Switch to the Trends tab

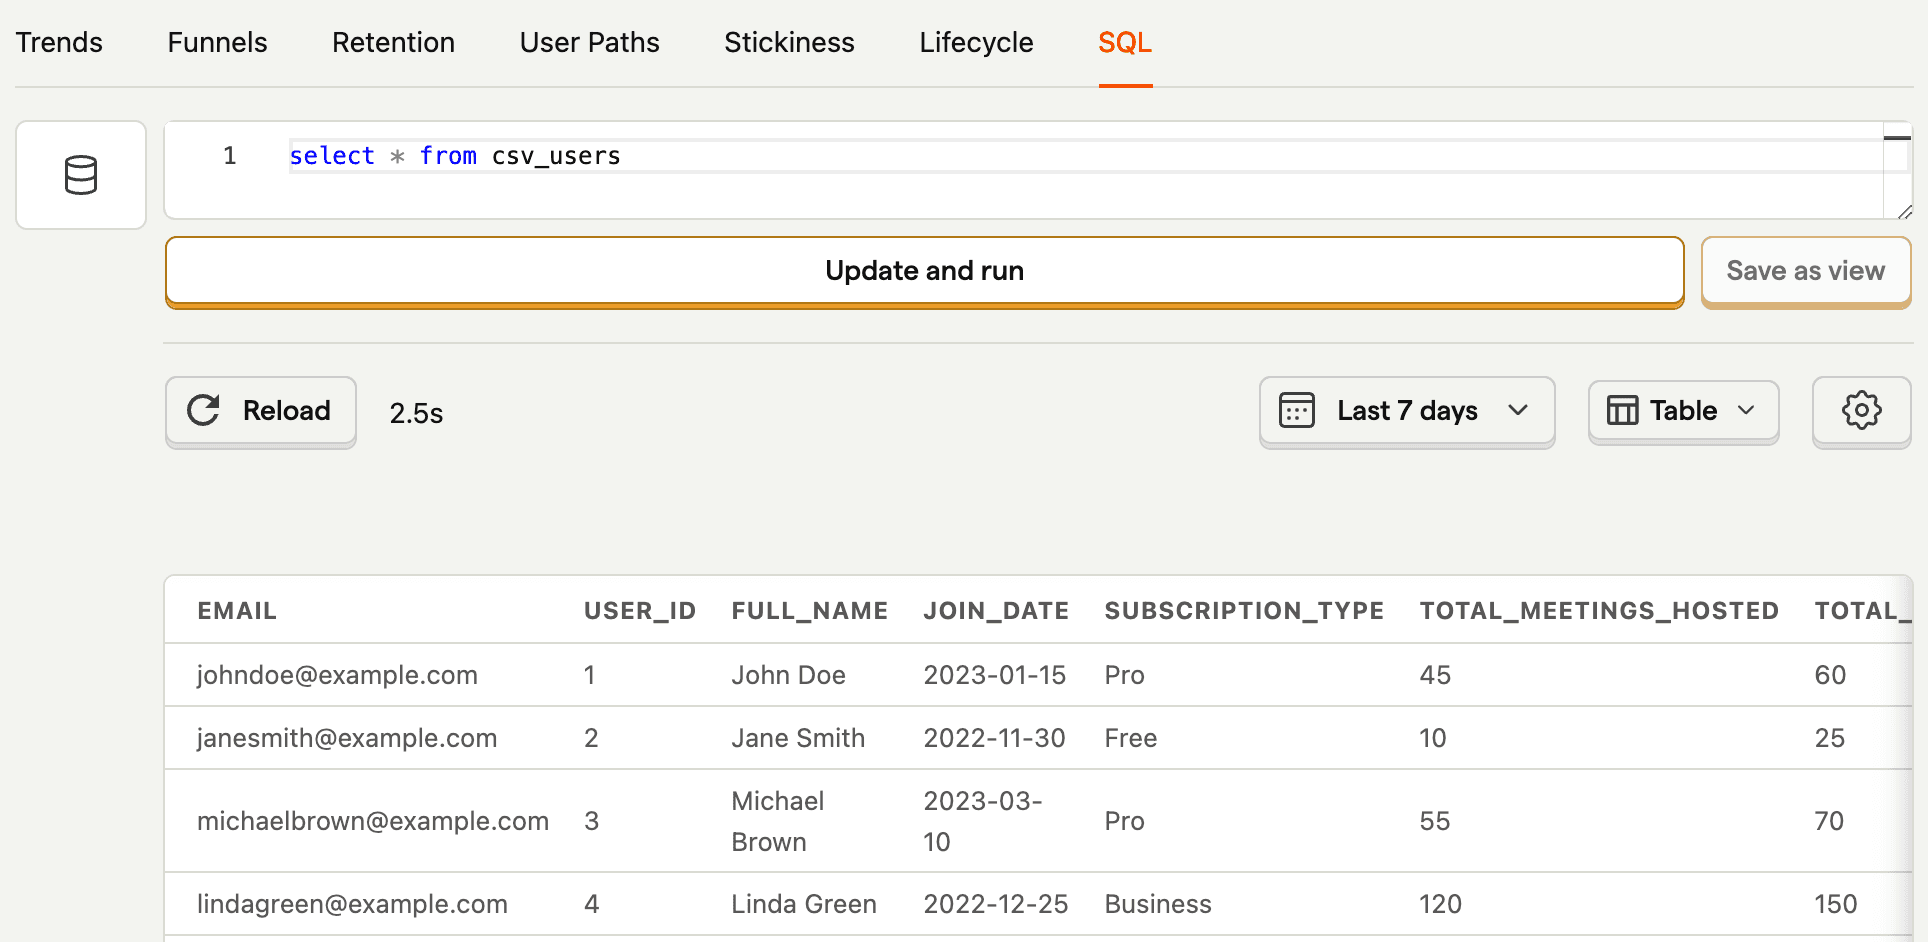tap(59, 42)
